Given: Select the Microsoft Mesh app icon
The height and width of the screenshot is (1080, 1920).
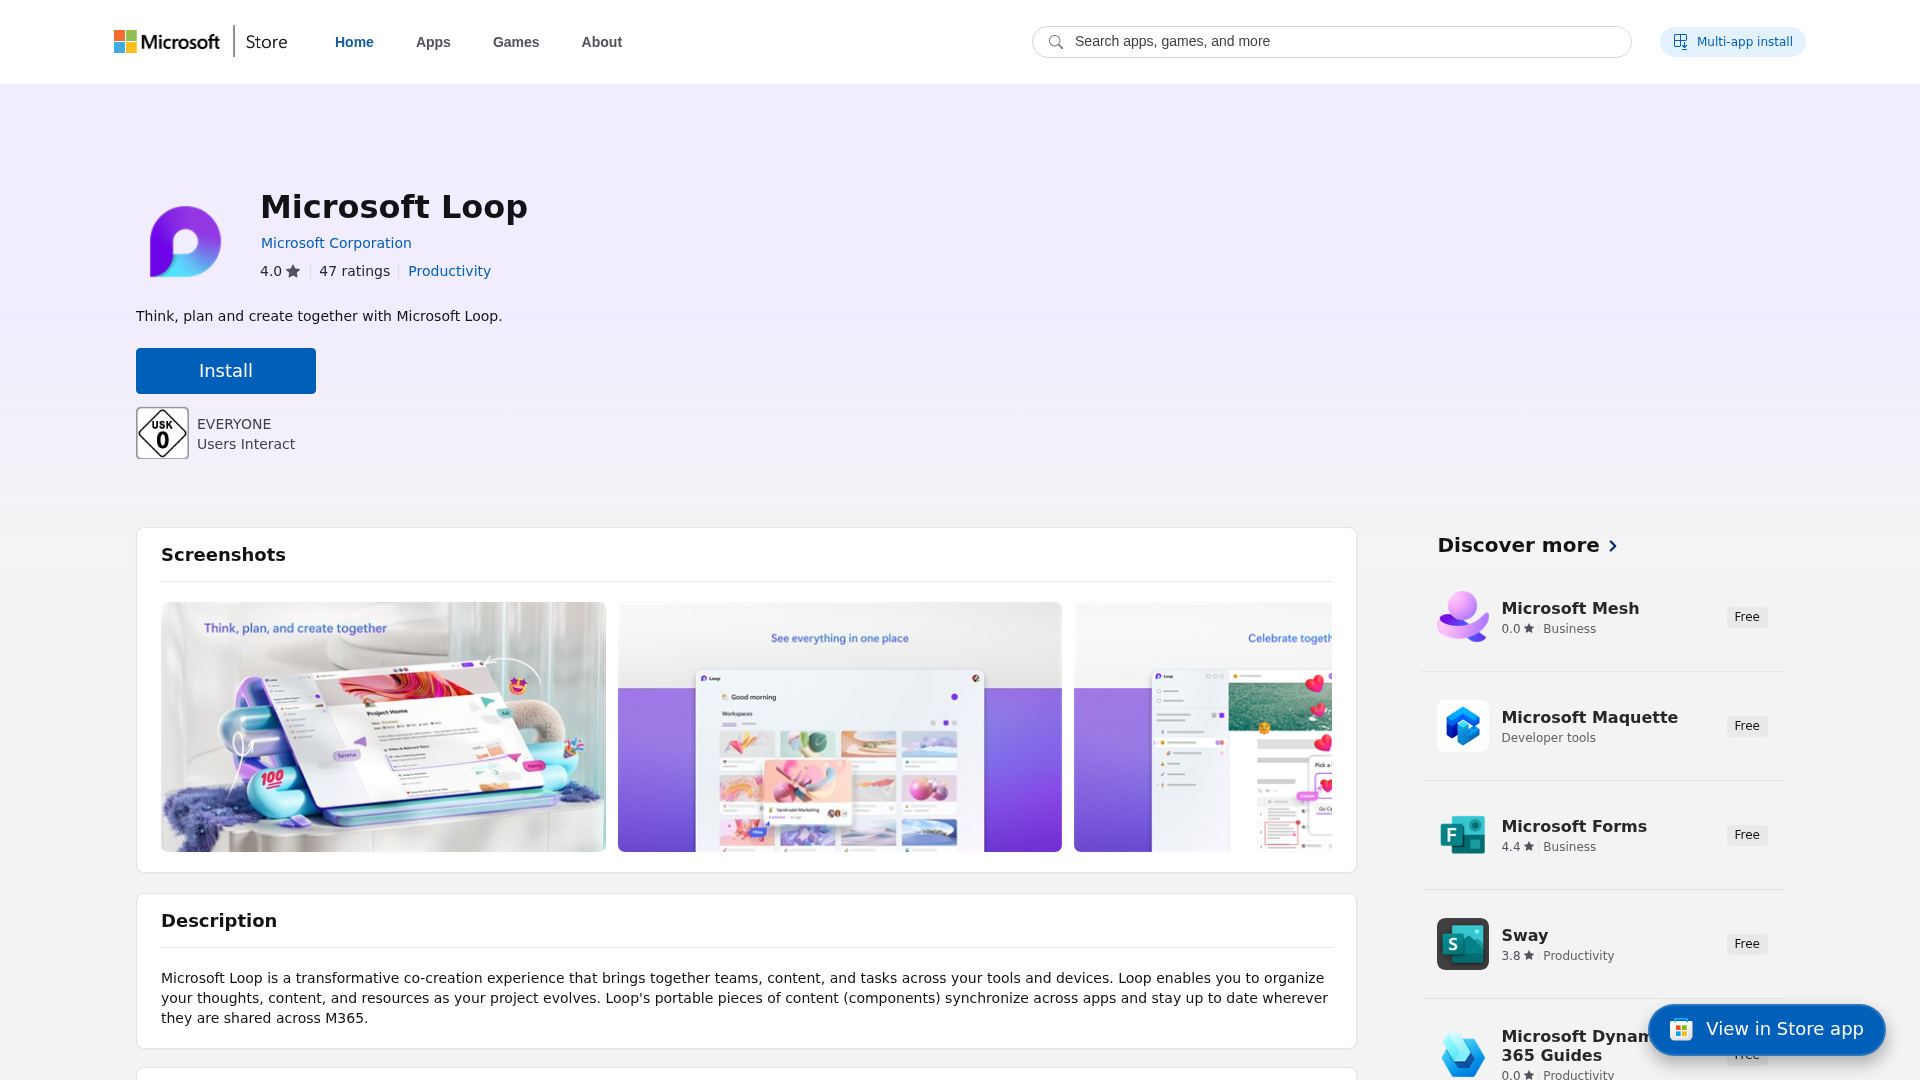Looking at the screenshot, I should [x=1462, y=616].
